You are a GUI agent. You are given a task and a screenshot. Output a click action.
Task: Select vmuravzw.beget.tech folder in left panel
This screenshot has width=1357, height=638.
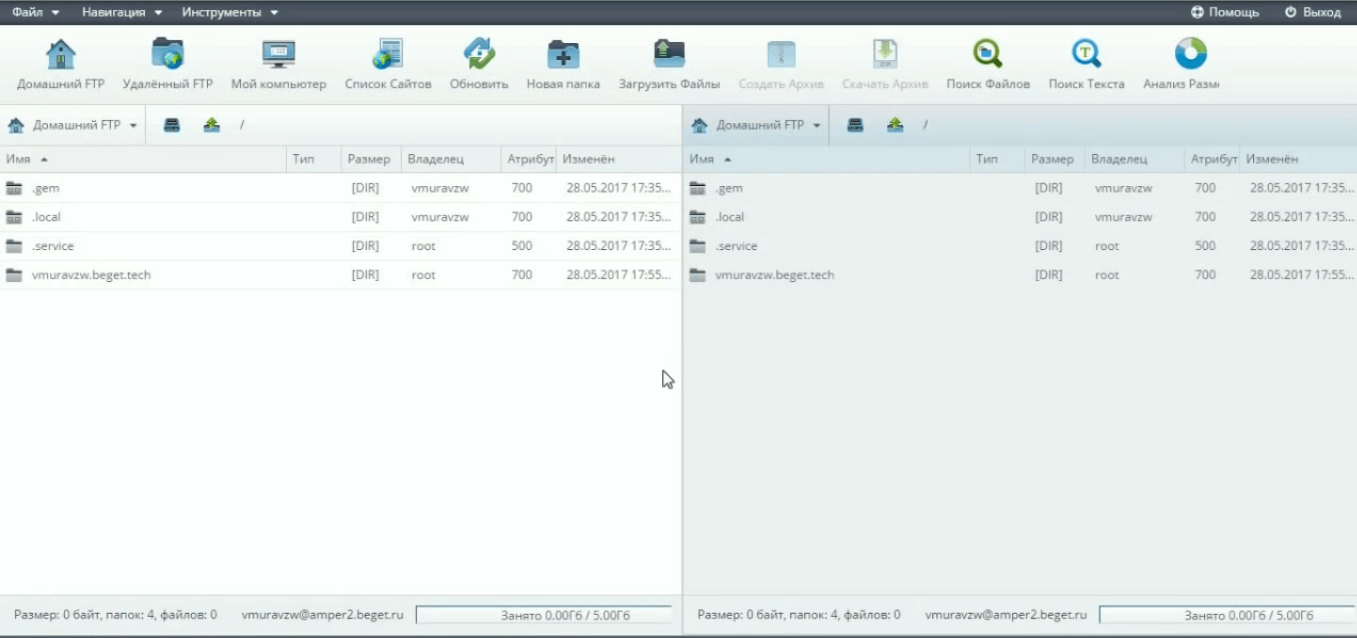pyautogui.click(x=91, y=275)
